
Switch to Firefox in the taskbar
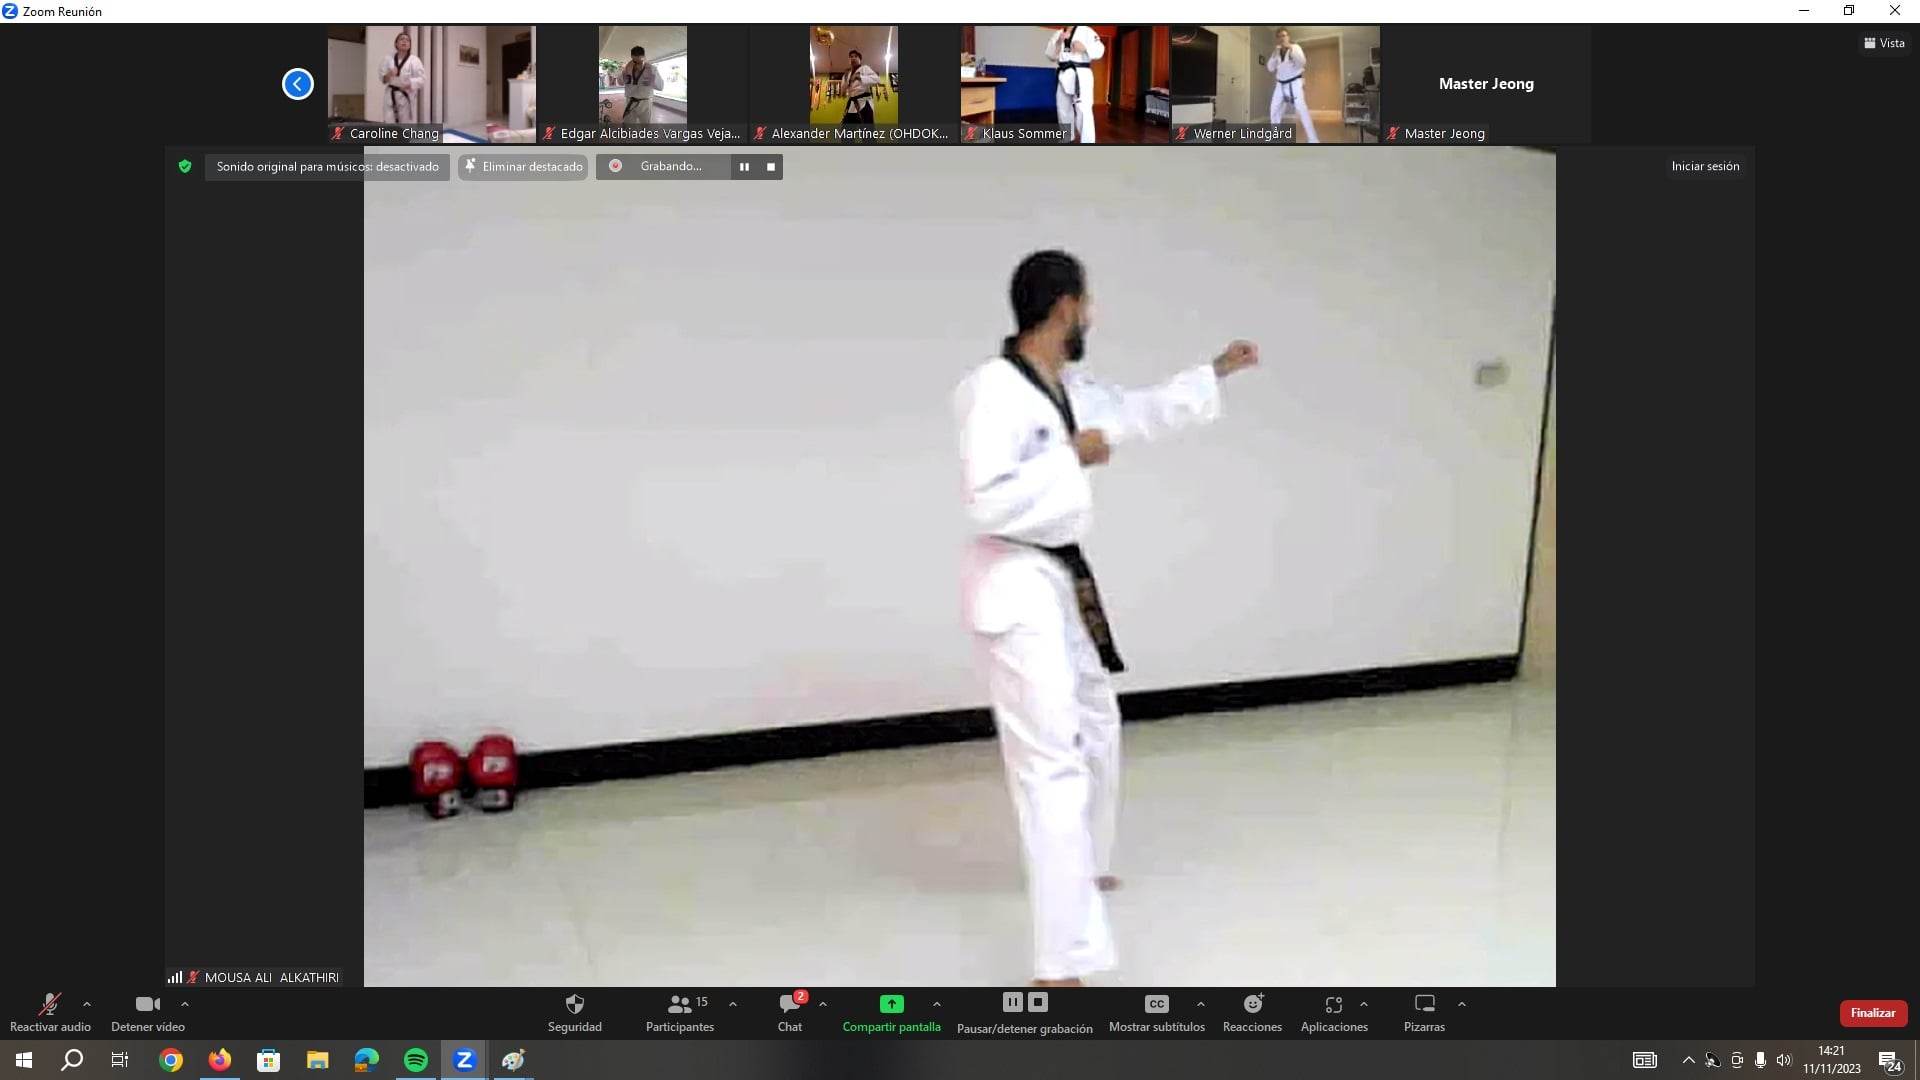pyautogui.click(x=220, y=1060)
